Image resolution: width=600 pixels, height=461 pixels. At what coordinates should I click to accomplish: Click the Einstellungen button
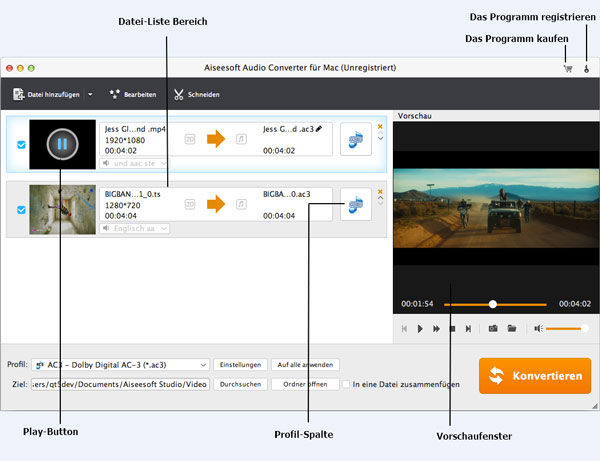(x=240, y=365)
